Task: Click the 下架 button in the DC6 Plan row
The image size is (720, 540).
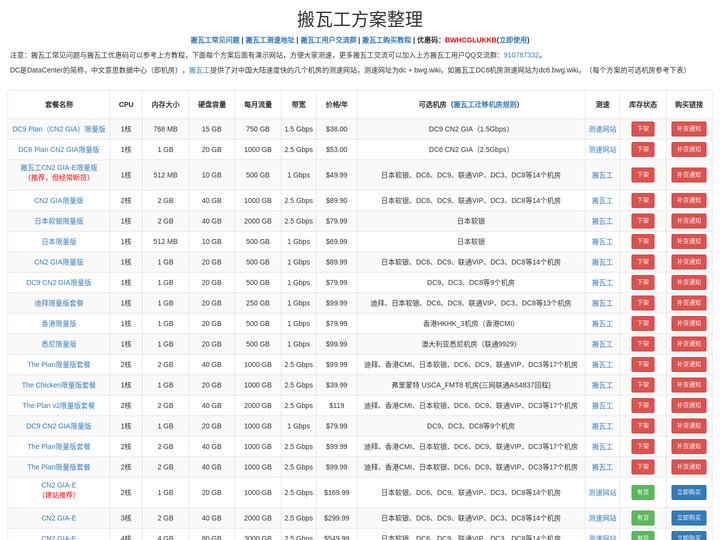Action: tap(643, 149)
